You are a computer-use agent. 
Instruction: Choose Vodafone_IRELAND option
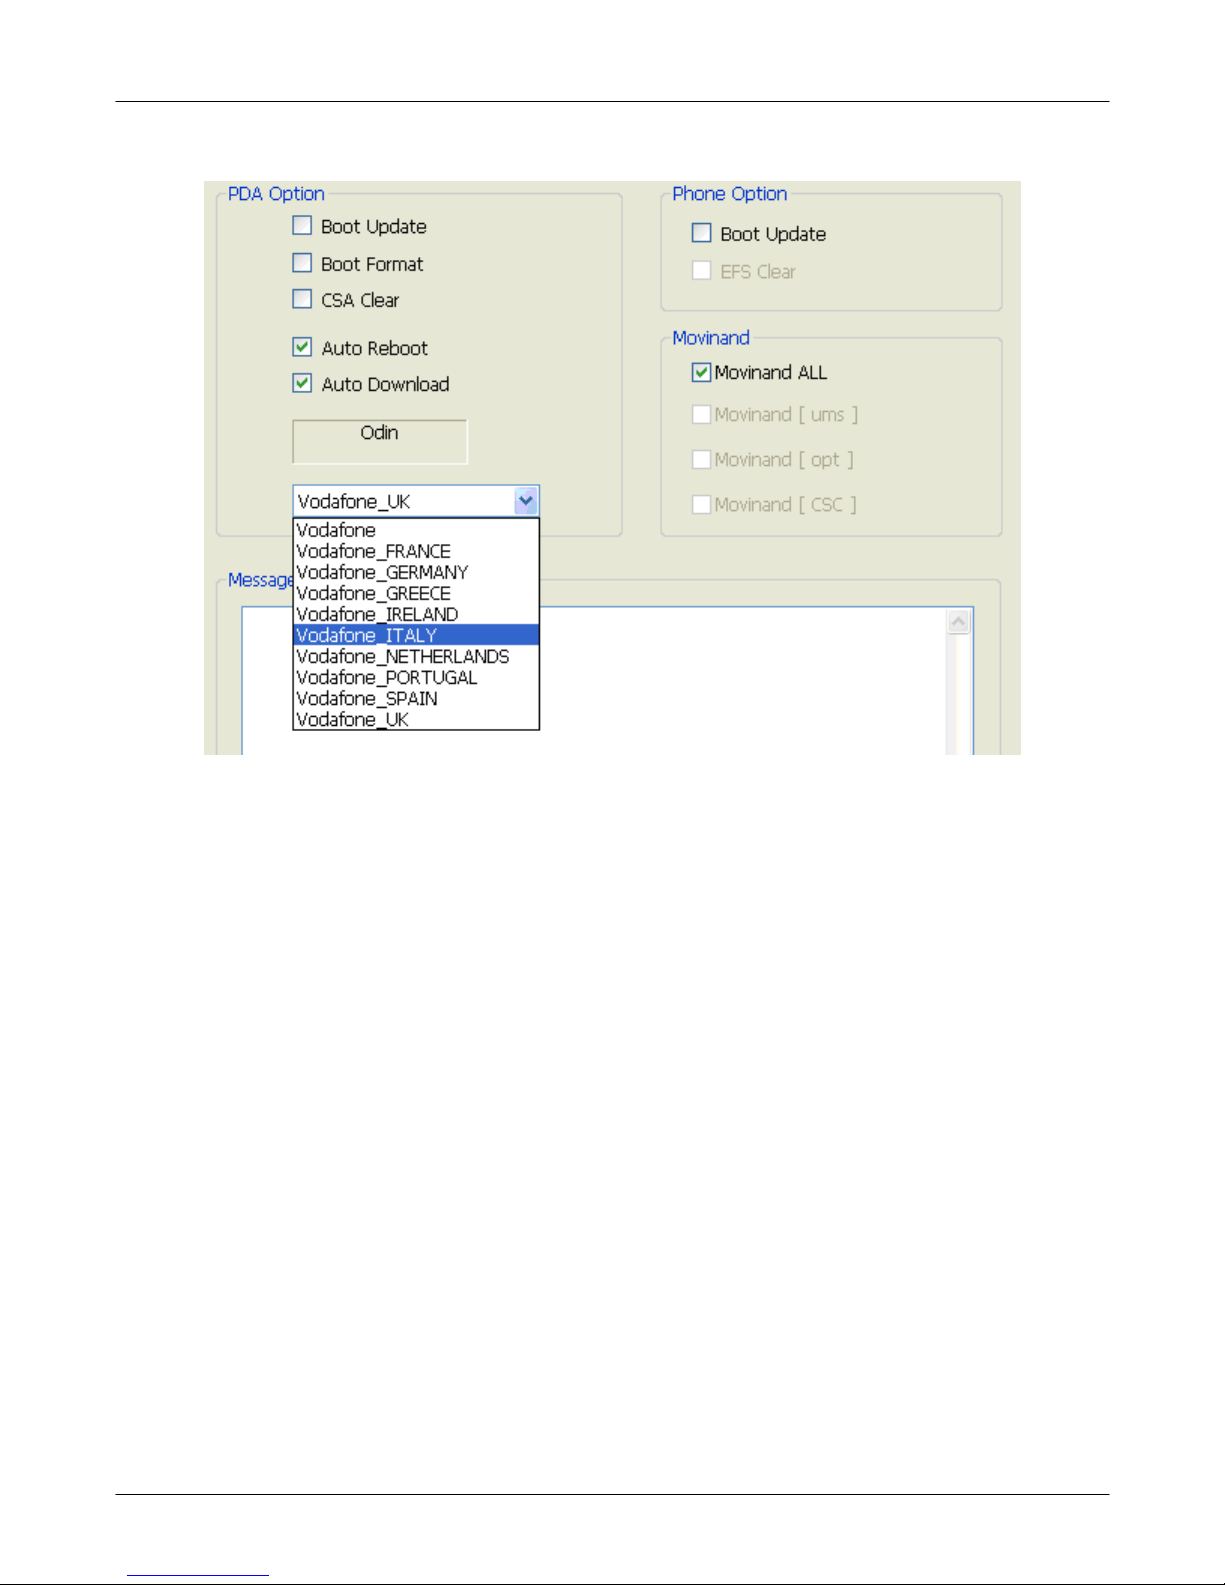tap(416, 614)
